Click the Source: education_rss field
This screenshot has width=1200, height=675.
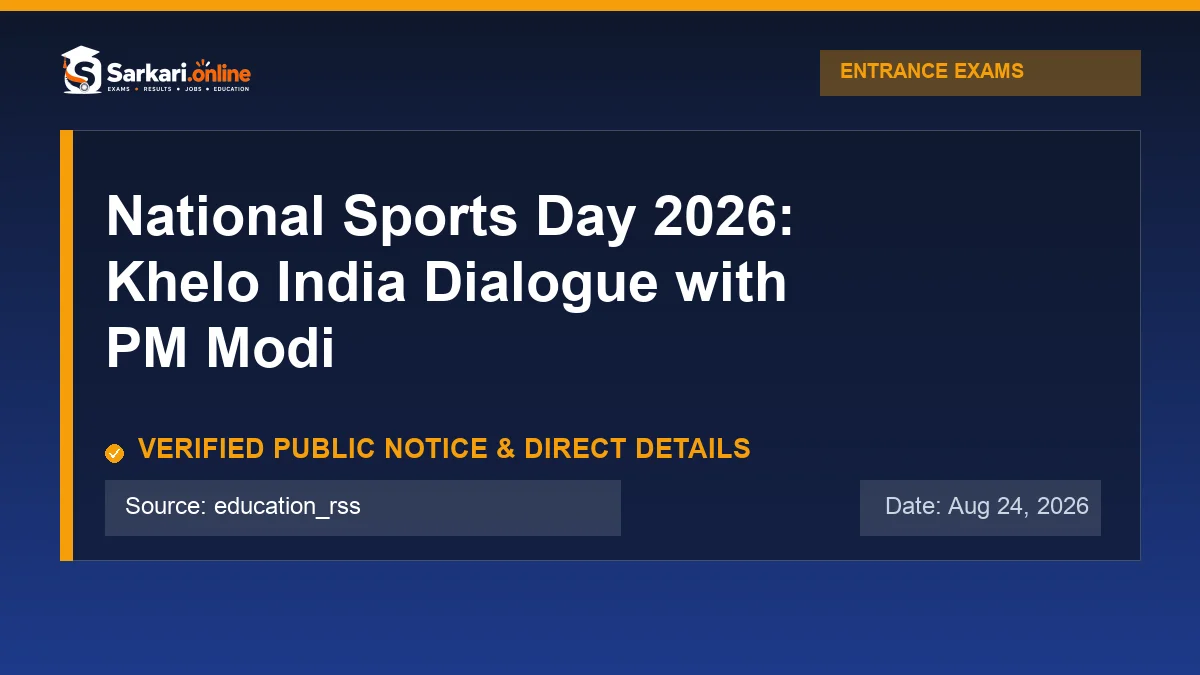click(x=363, y=508)
